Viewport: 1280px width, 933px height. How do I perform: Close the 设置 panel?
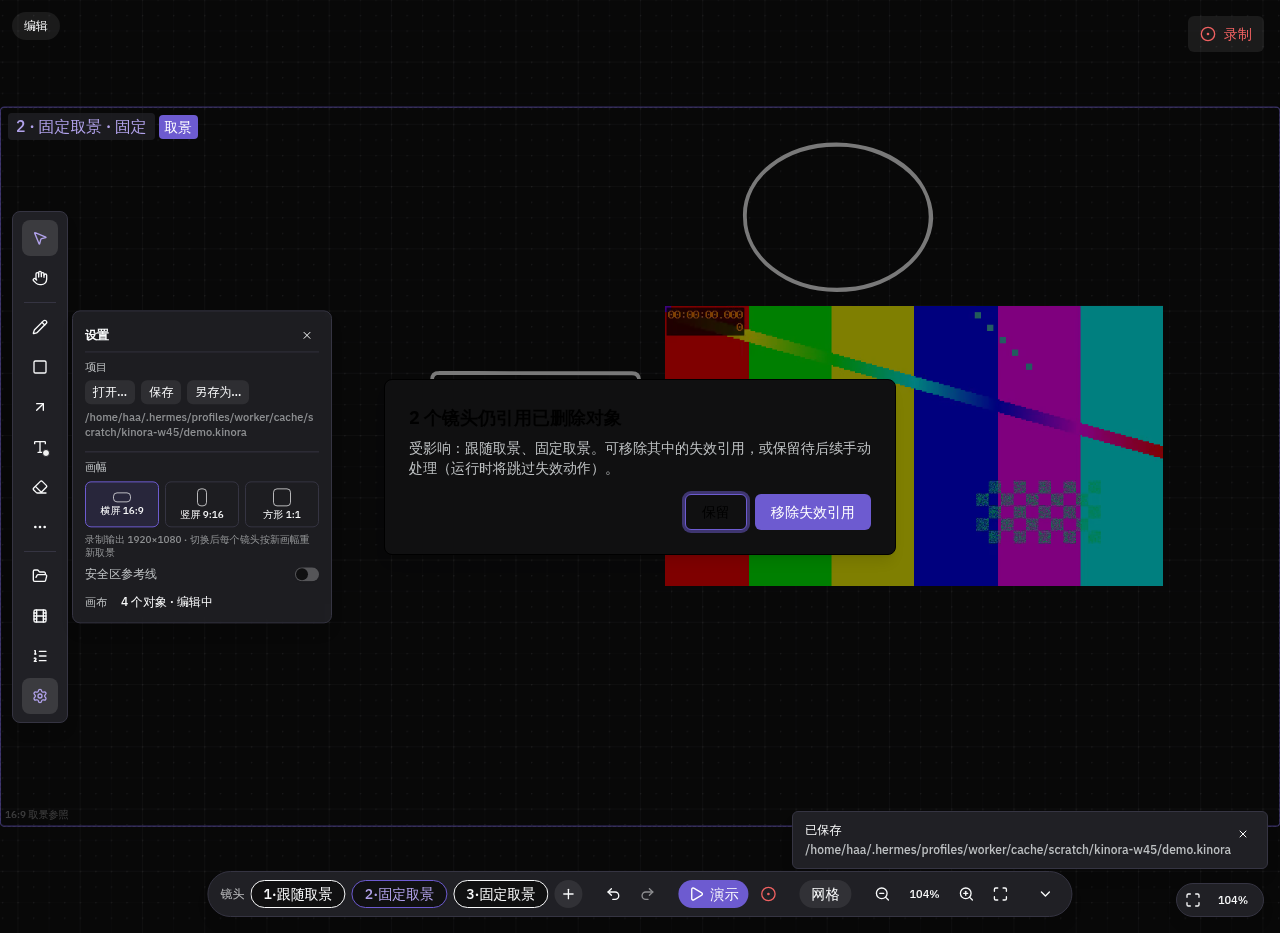pos(307,335)
